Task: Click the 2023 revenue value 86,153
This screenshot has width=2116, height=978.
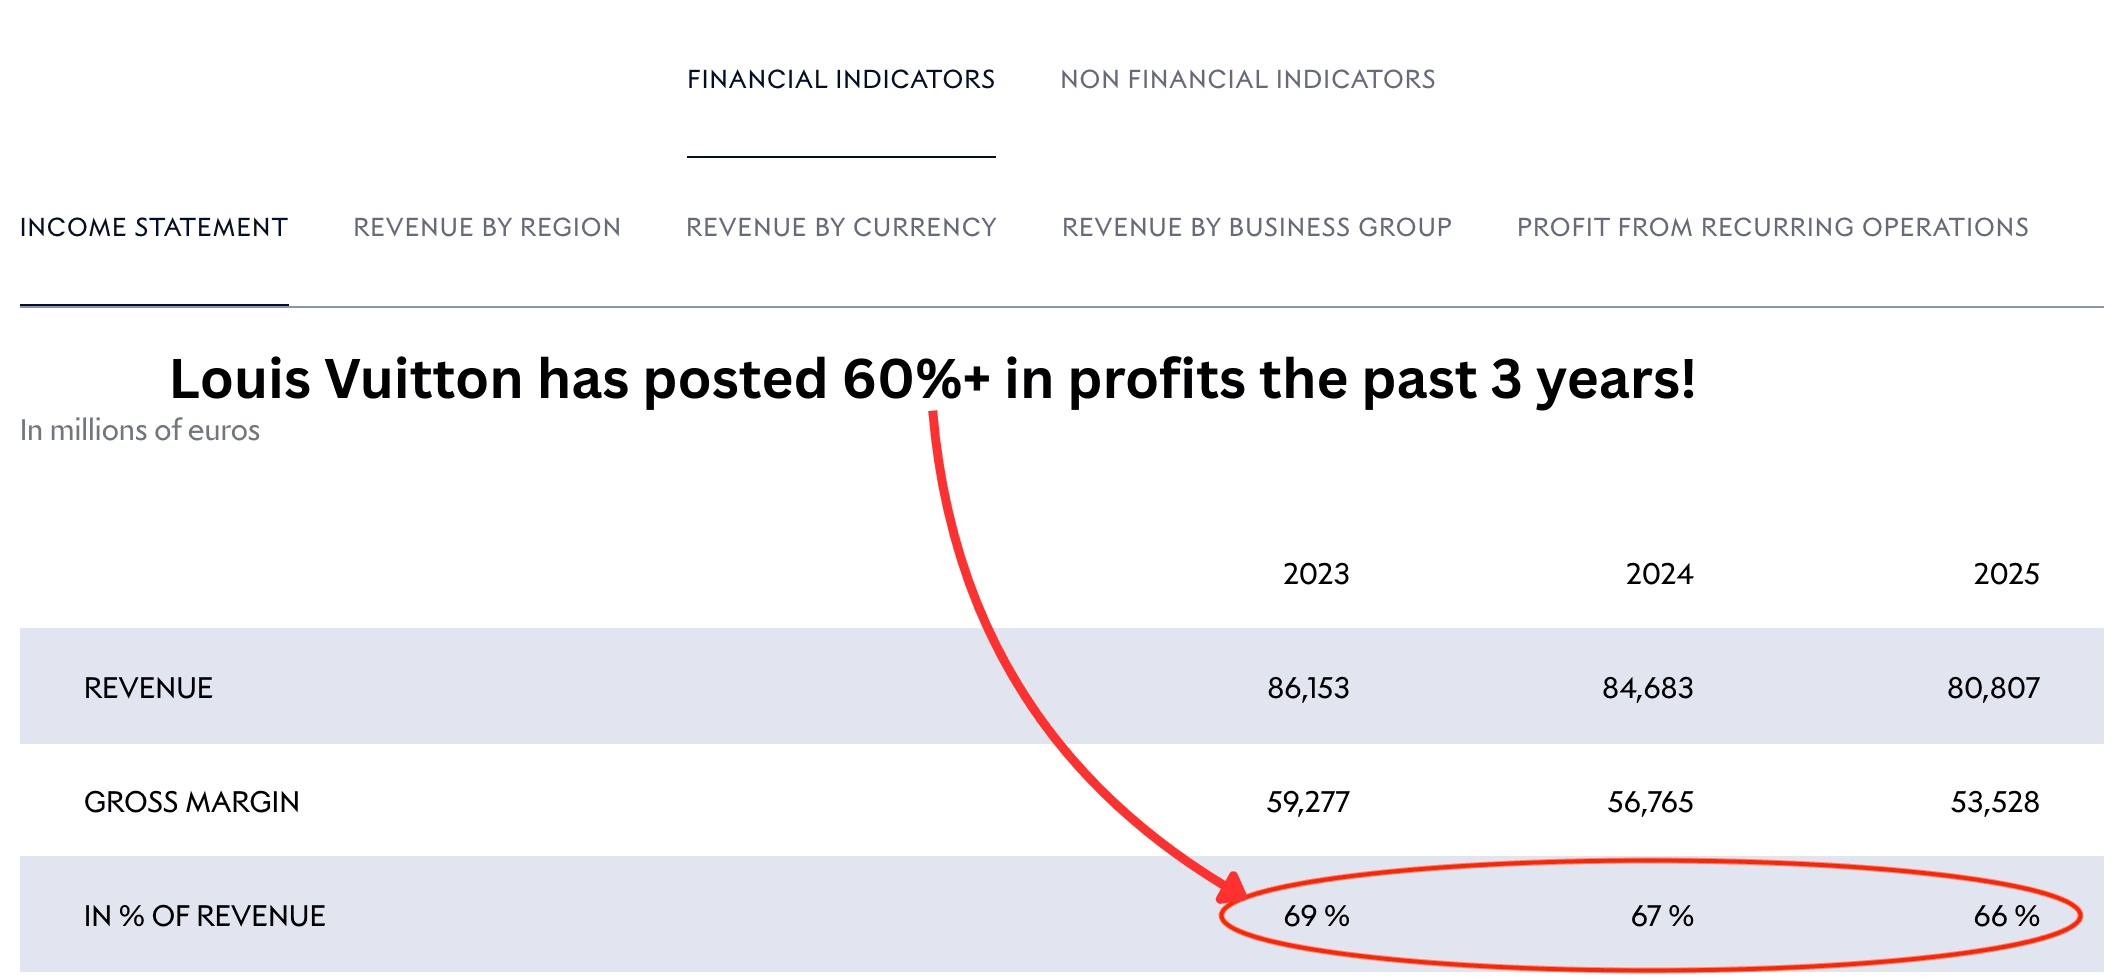Action: point(1308,688)
